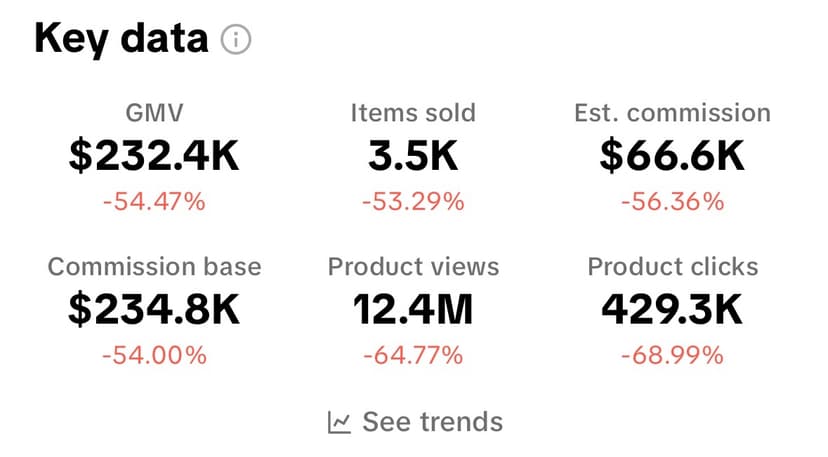The image size is (828, 457).
Task: Click the -54.47% GMV change percentage
Action: 154,201
